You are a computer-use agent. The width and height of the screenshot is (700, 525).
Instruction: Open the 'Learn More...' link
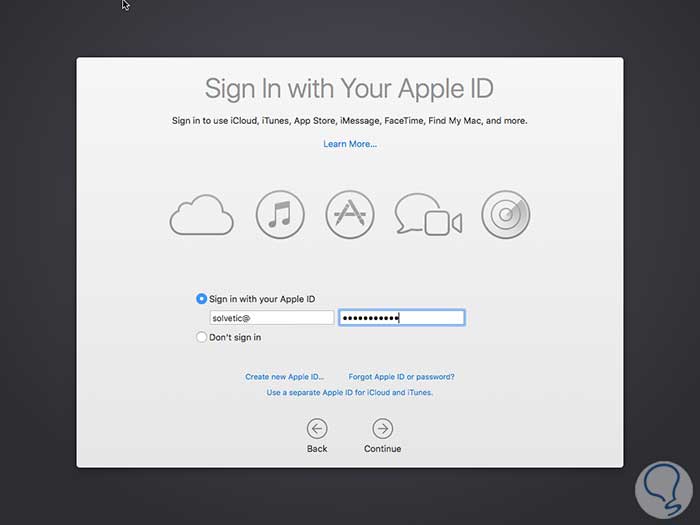coord(350,144)
